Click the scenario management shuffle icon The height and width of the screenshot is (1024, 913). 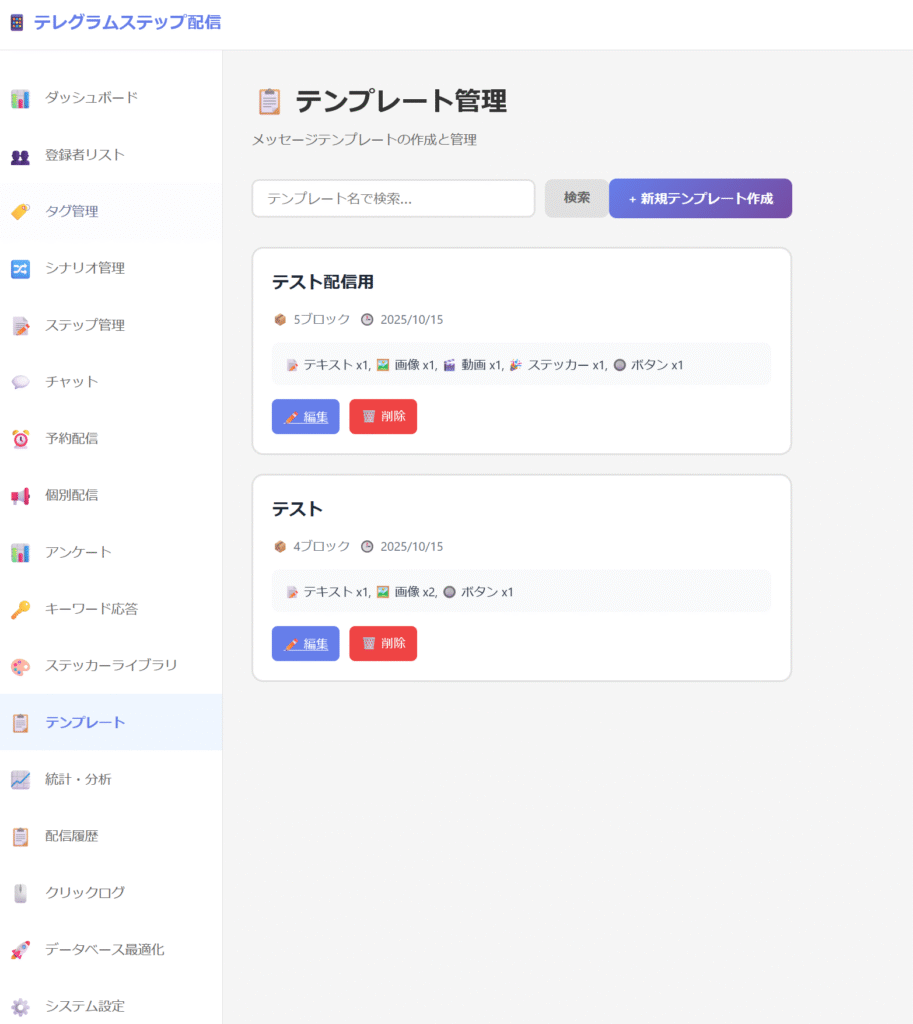[20, 269]
